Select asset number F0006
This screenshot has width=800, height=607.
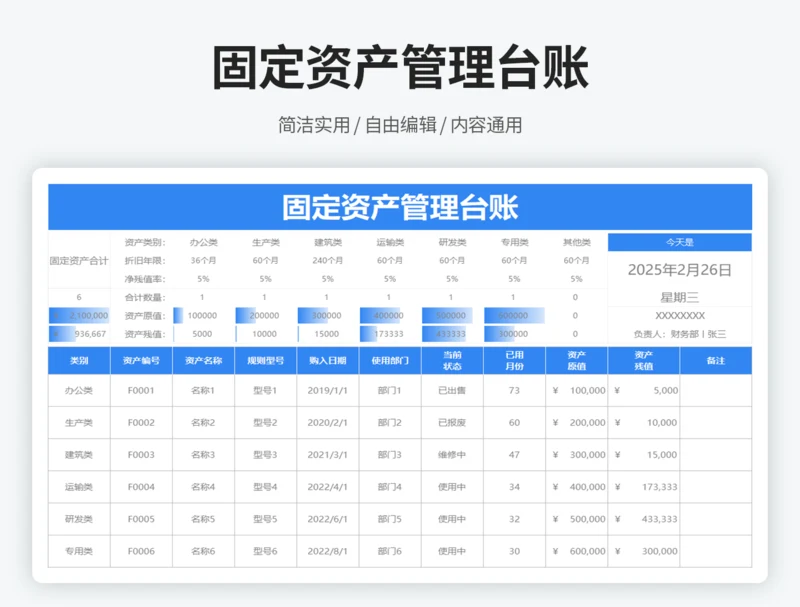[141, 551]
